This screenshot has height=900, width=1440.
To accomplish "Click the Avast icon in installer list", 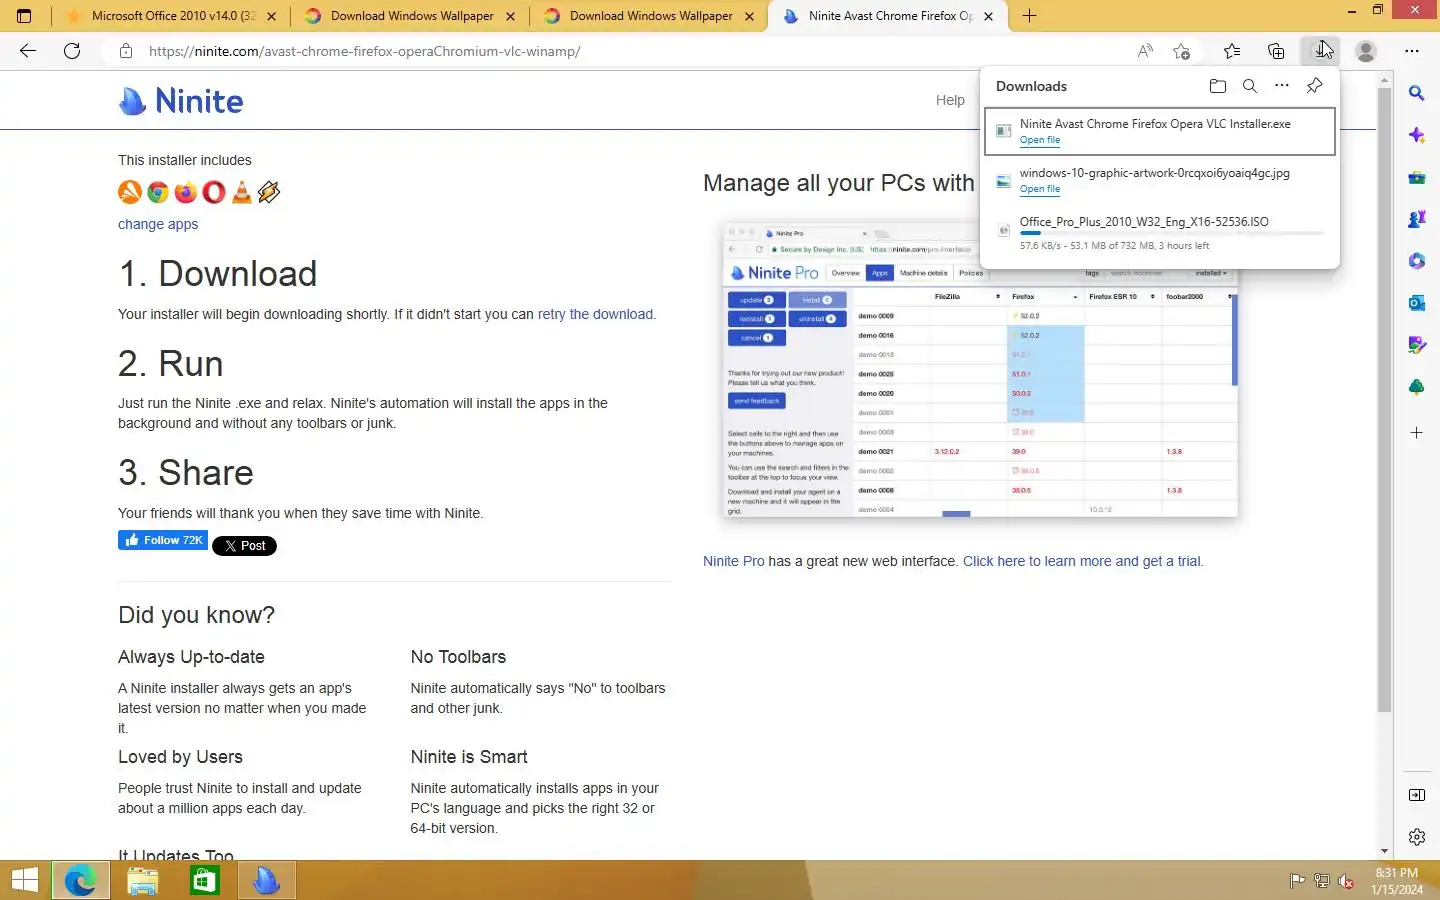I will (130, 192).
